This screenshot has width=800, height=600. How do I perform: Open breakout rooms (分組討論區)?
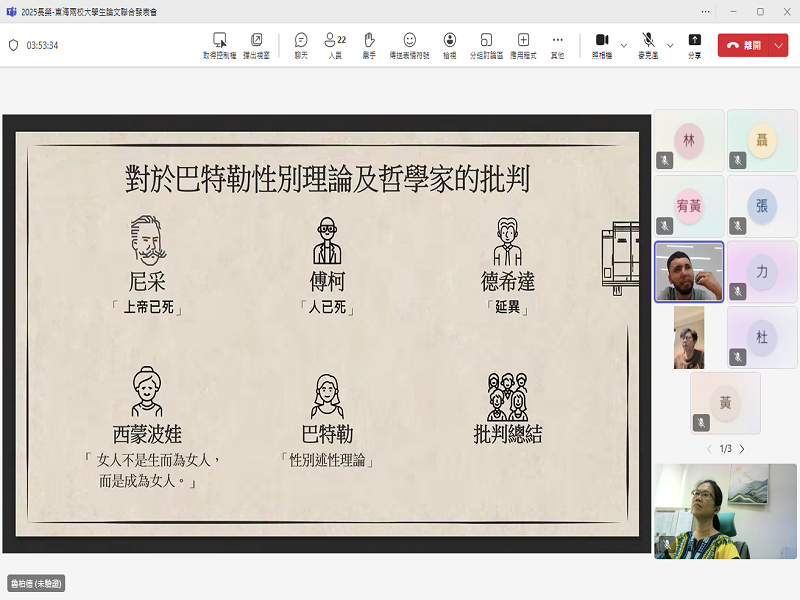pos(486,40)
